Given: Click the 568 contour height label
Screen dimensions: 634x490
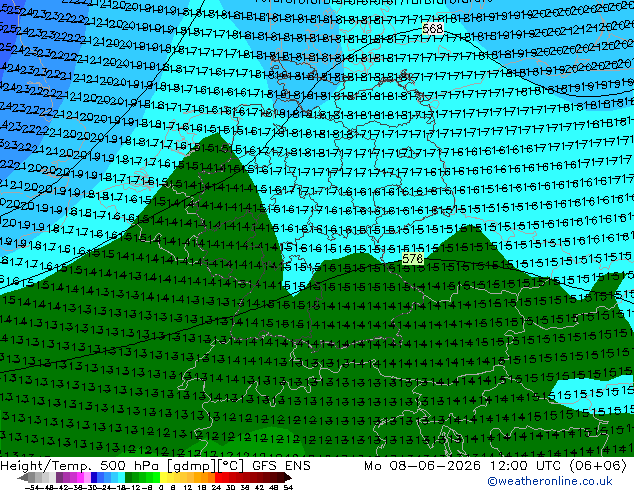Looking at the screenshot, I should point(432,29).
